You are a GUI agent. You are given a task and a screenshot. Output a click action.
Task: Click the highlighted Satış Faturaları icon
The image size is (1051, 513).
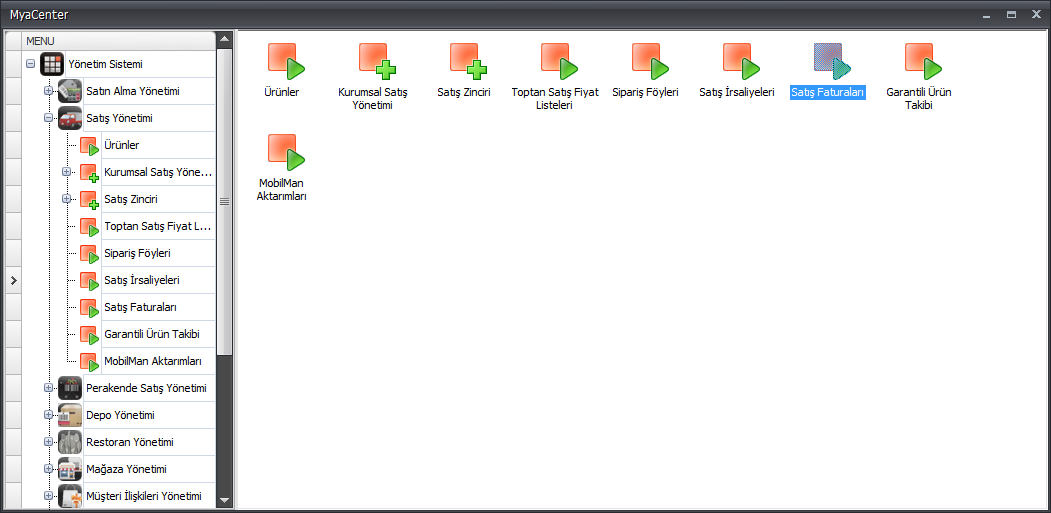[831, 62]
